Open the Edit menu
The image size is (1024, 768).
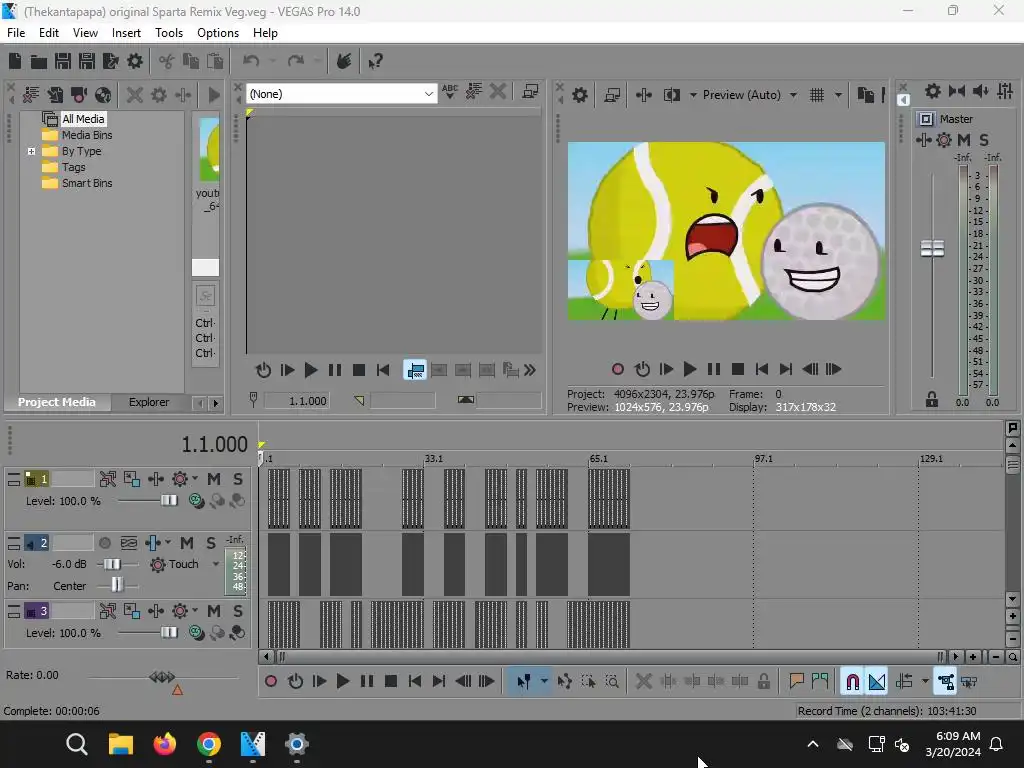(x=48, y=33)
